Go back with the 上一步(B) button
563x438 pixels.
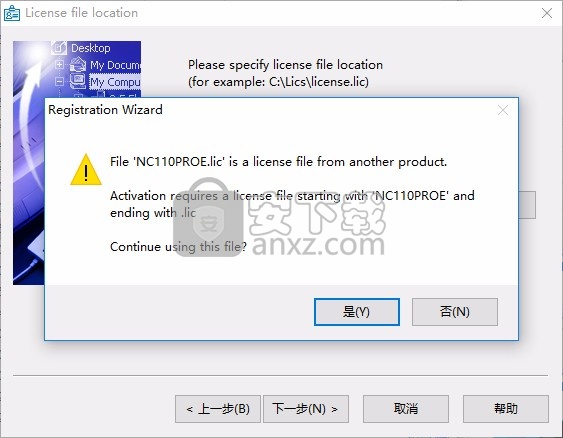point(218,409)
